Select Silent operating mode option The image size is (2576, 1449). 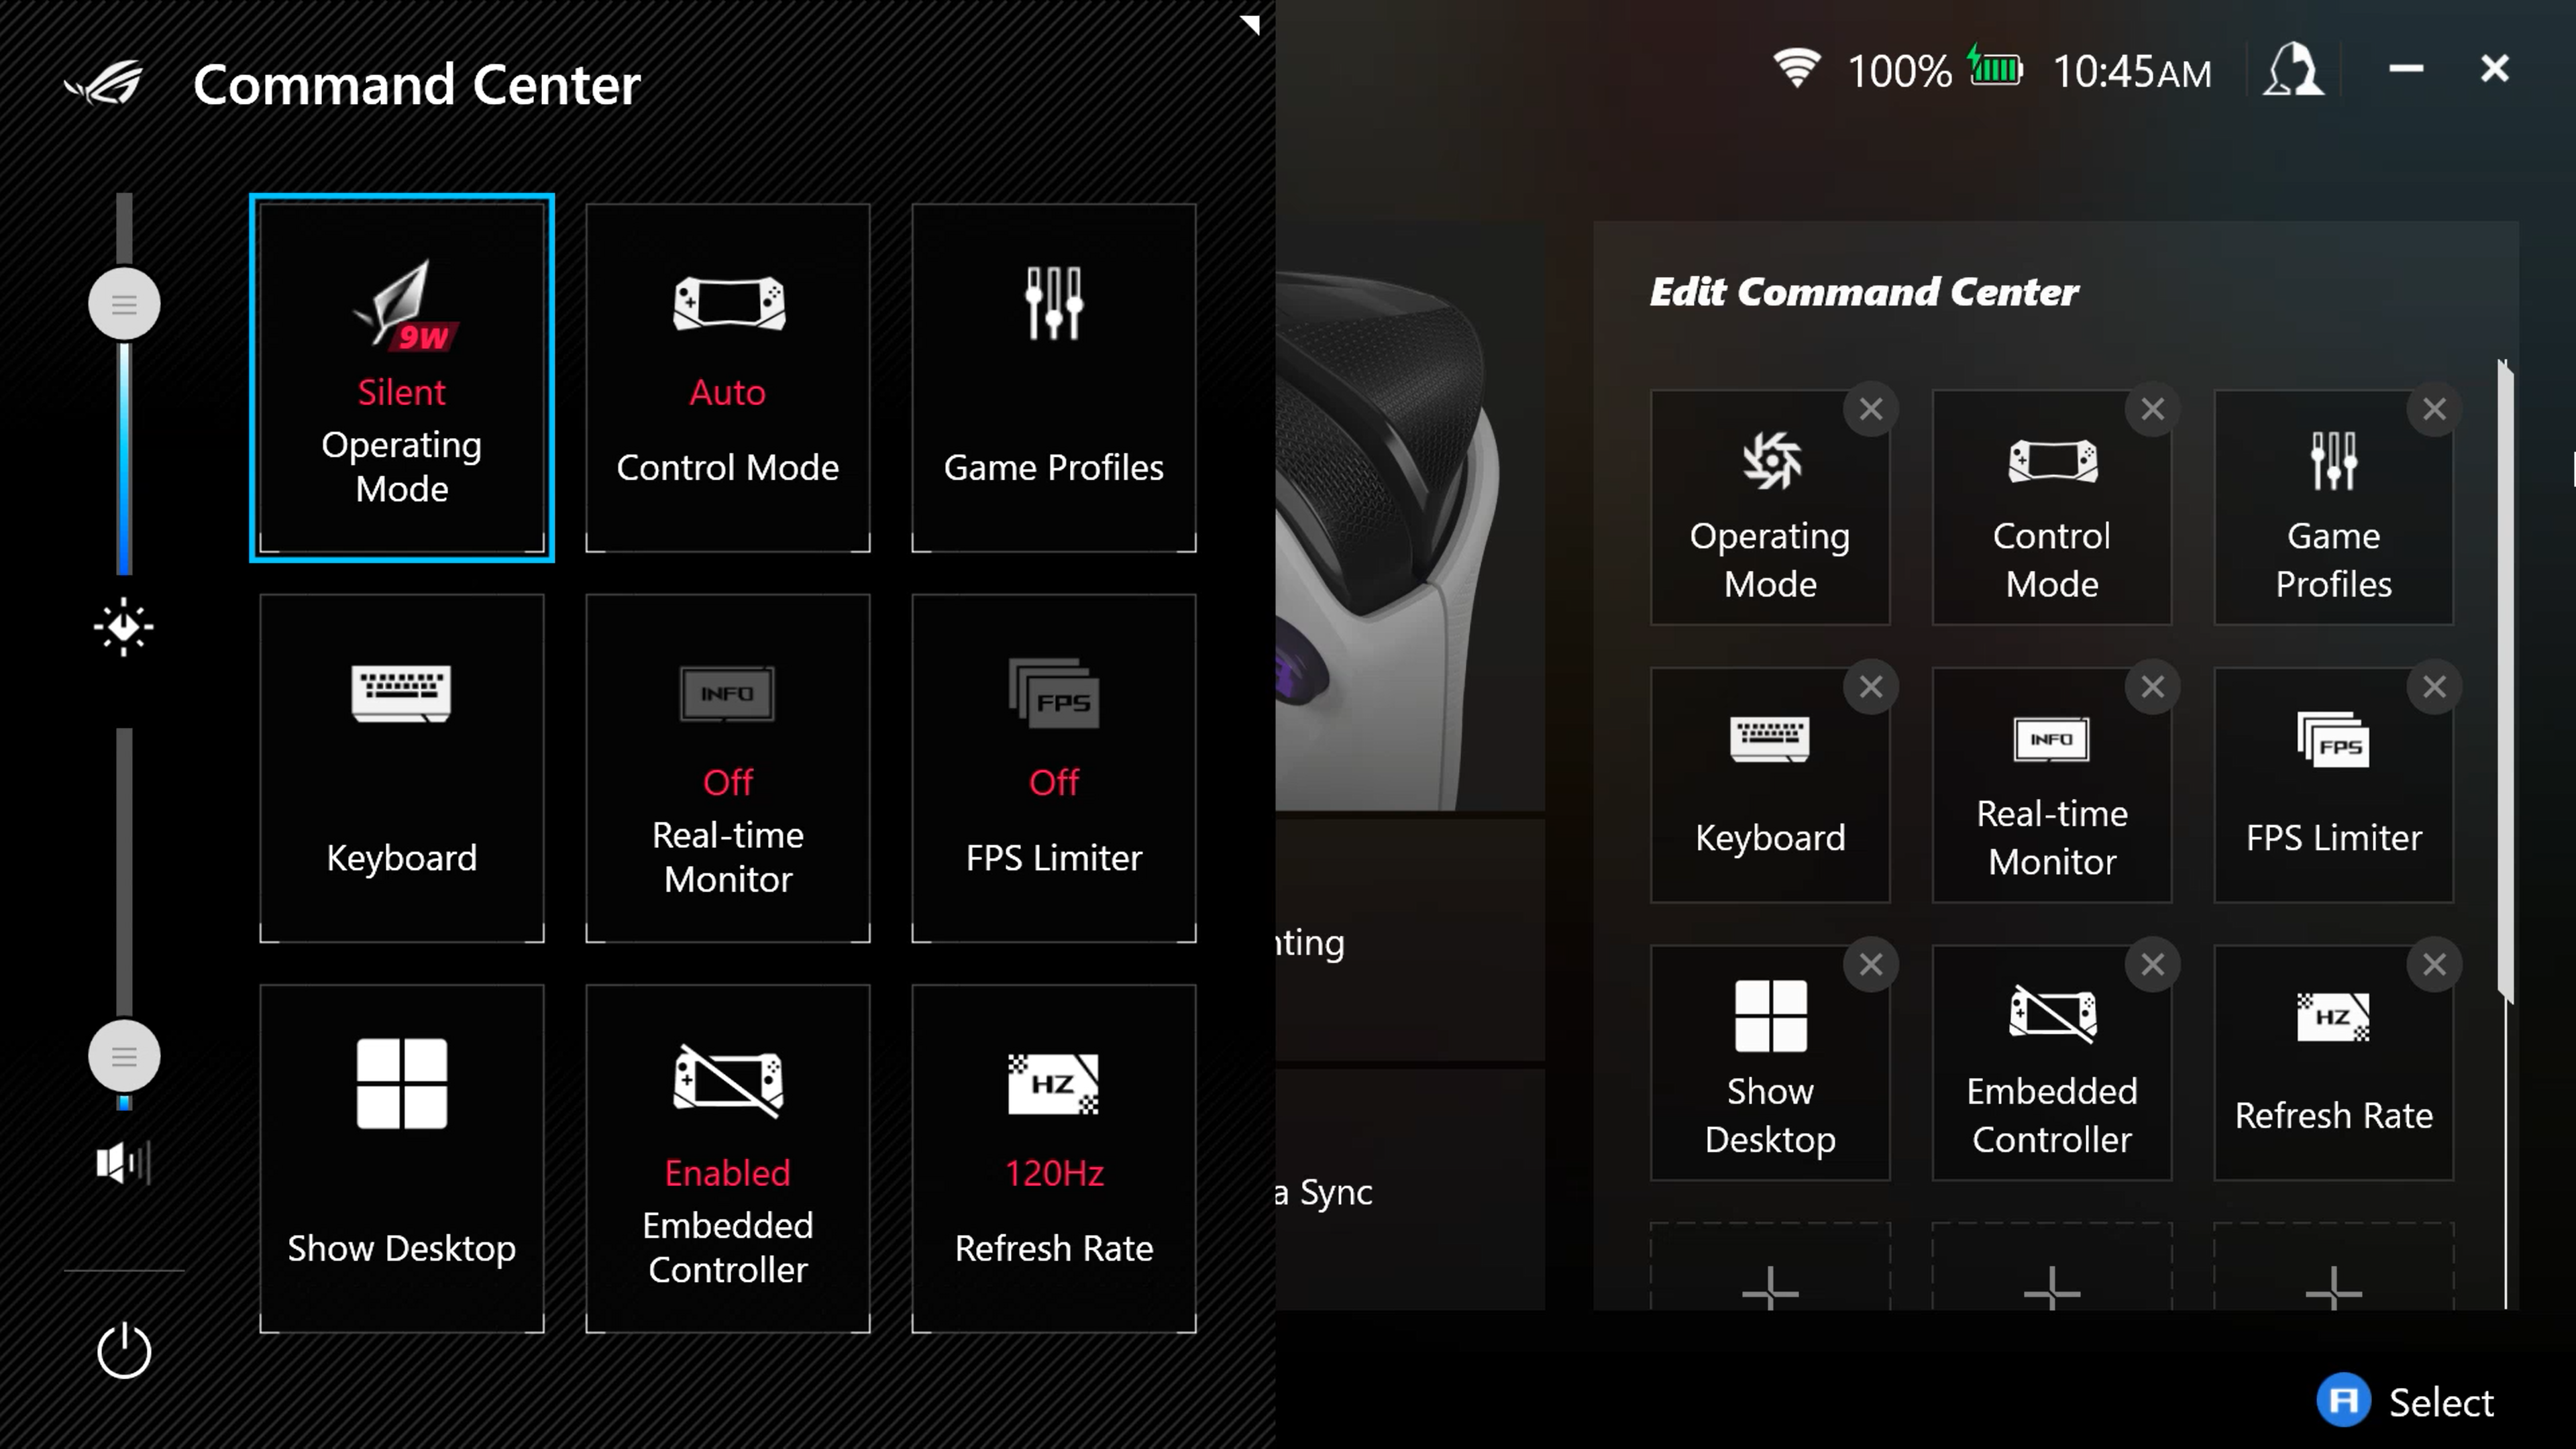pos(402,377)
